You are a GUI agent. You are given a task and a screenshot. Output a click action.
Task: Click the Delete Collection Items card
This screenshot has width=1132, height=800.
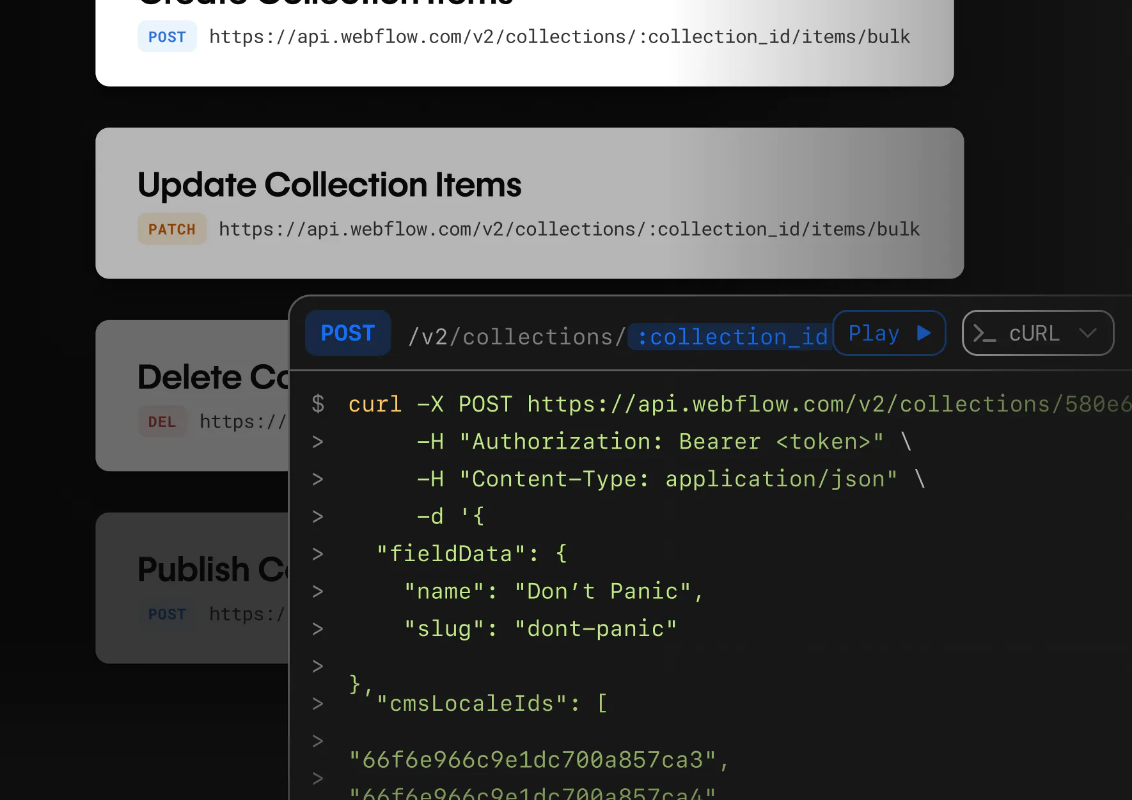point(190,395)
